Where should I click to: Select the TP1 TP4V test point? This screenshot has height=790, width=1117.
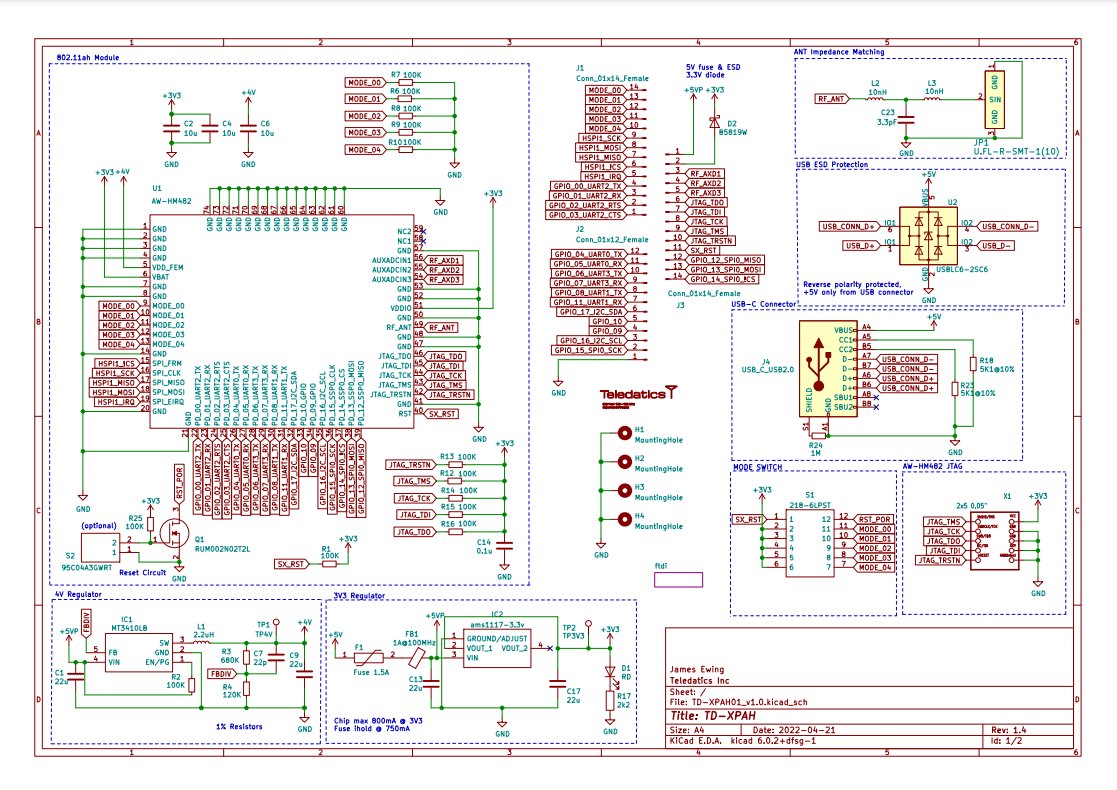coord(276,625)
